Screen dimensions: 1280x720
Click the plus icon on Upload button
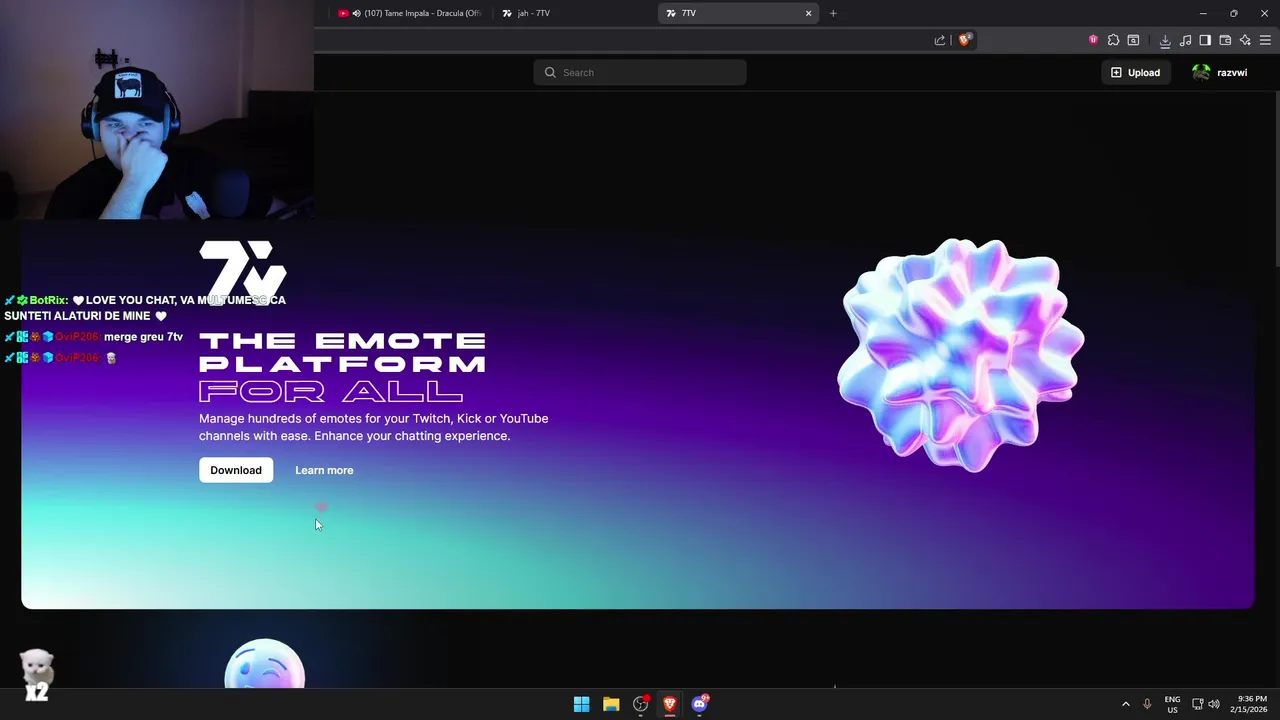[1116, 72]
